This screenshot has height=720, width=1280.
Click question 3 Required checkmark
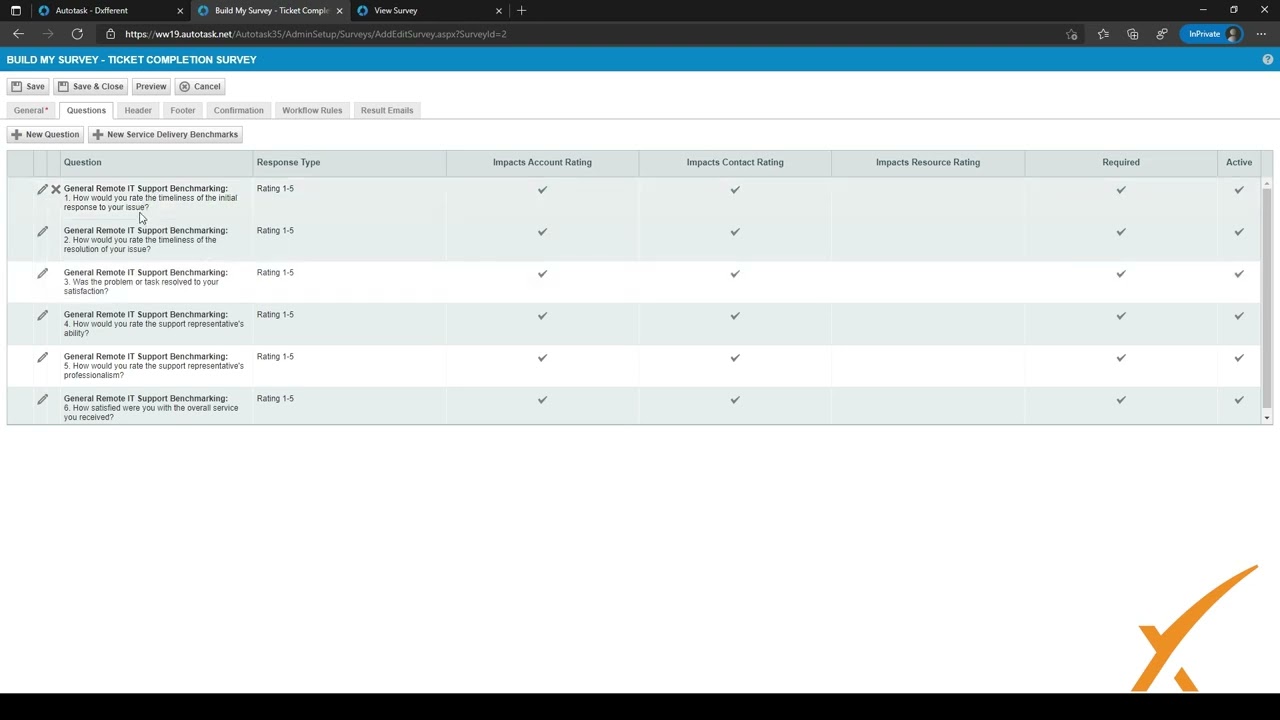point(1121,273)
